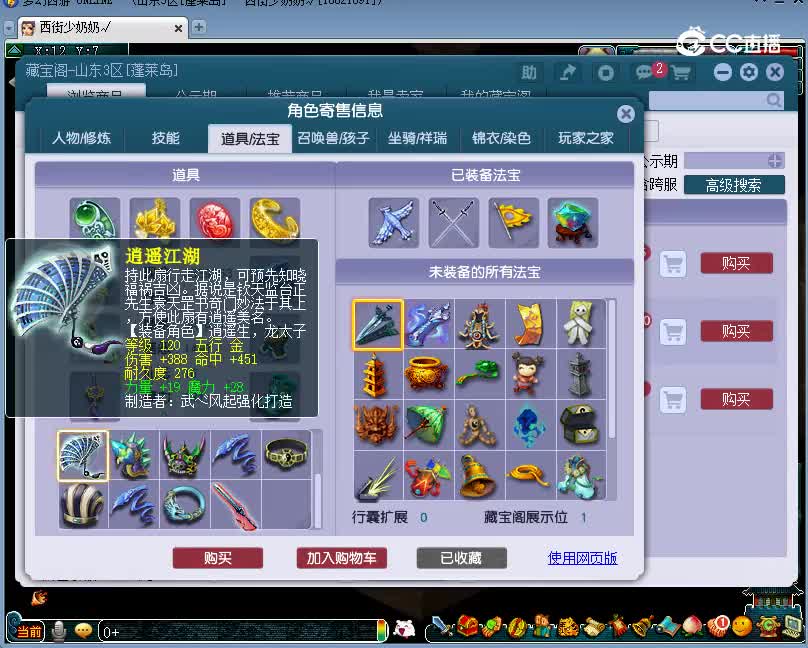This screenshot has width=808, height=648.
Task: Click the 当前 chat channel button
Action: [x=29, y=632]
